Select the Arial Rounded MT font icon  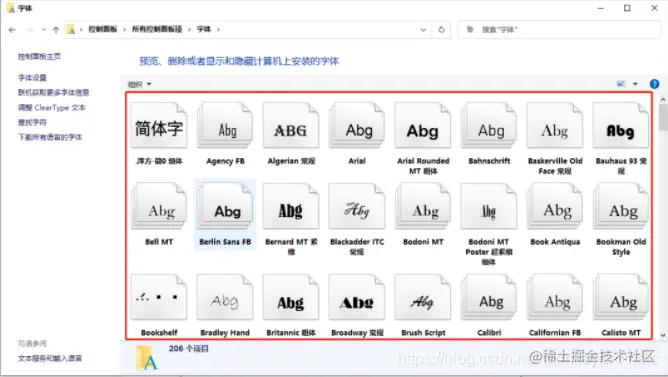coord(423,125)
